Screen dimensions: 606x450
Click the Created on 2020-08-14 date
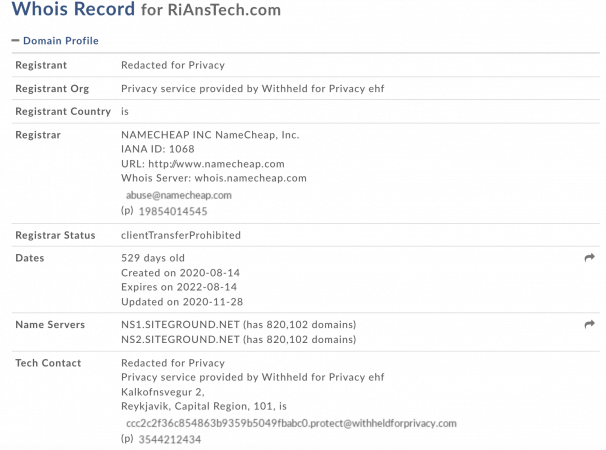tap(180, 273)
